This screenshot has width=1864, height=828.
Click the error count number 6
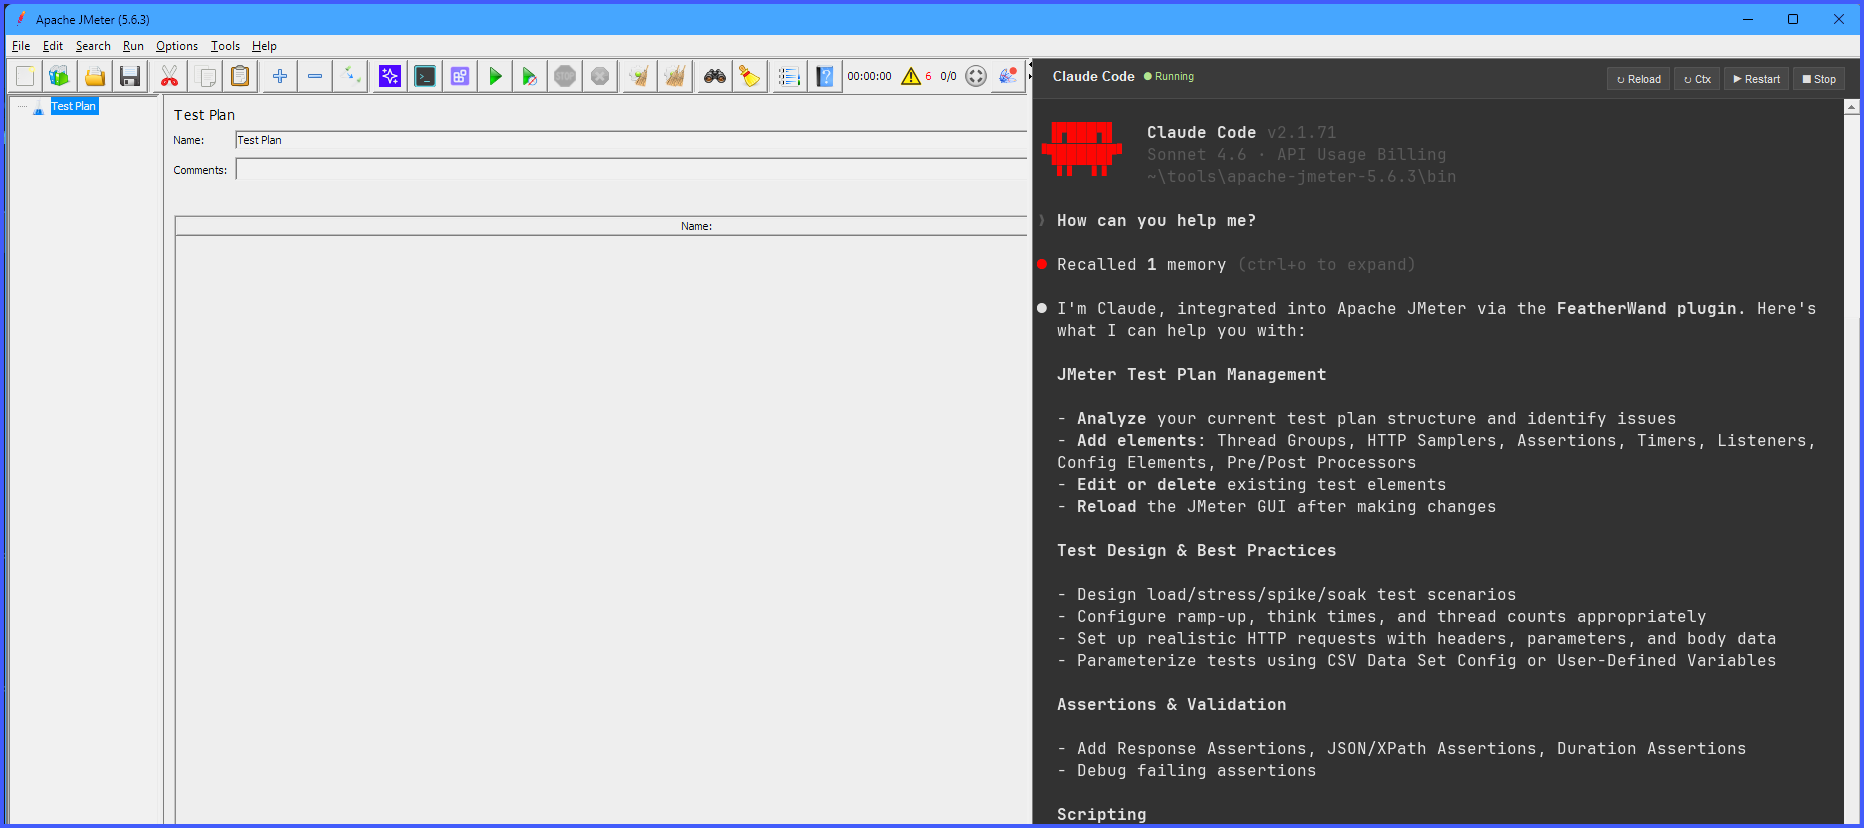928,76
